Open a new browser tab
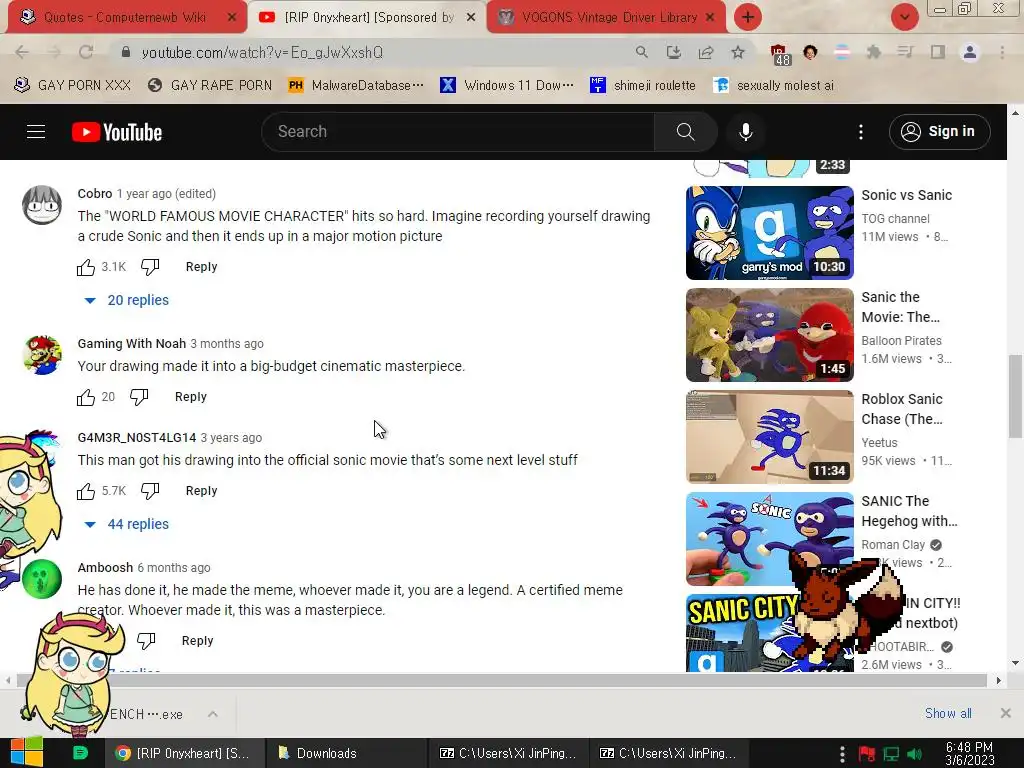Viewport: 1024px width, 768px height. pyautogui.click(x=748, y=17)
